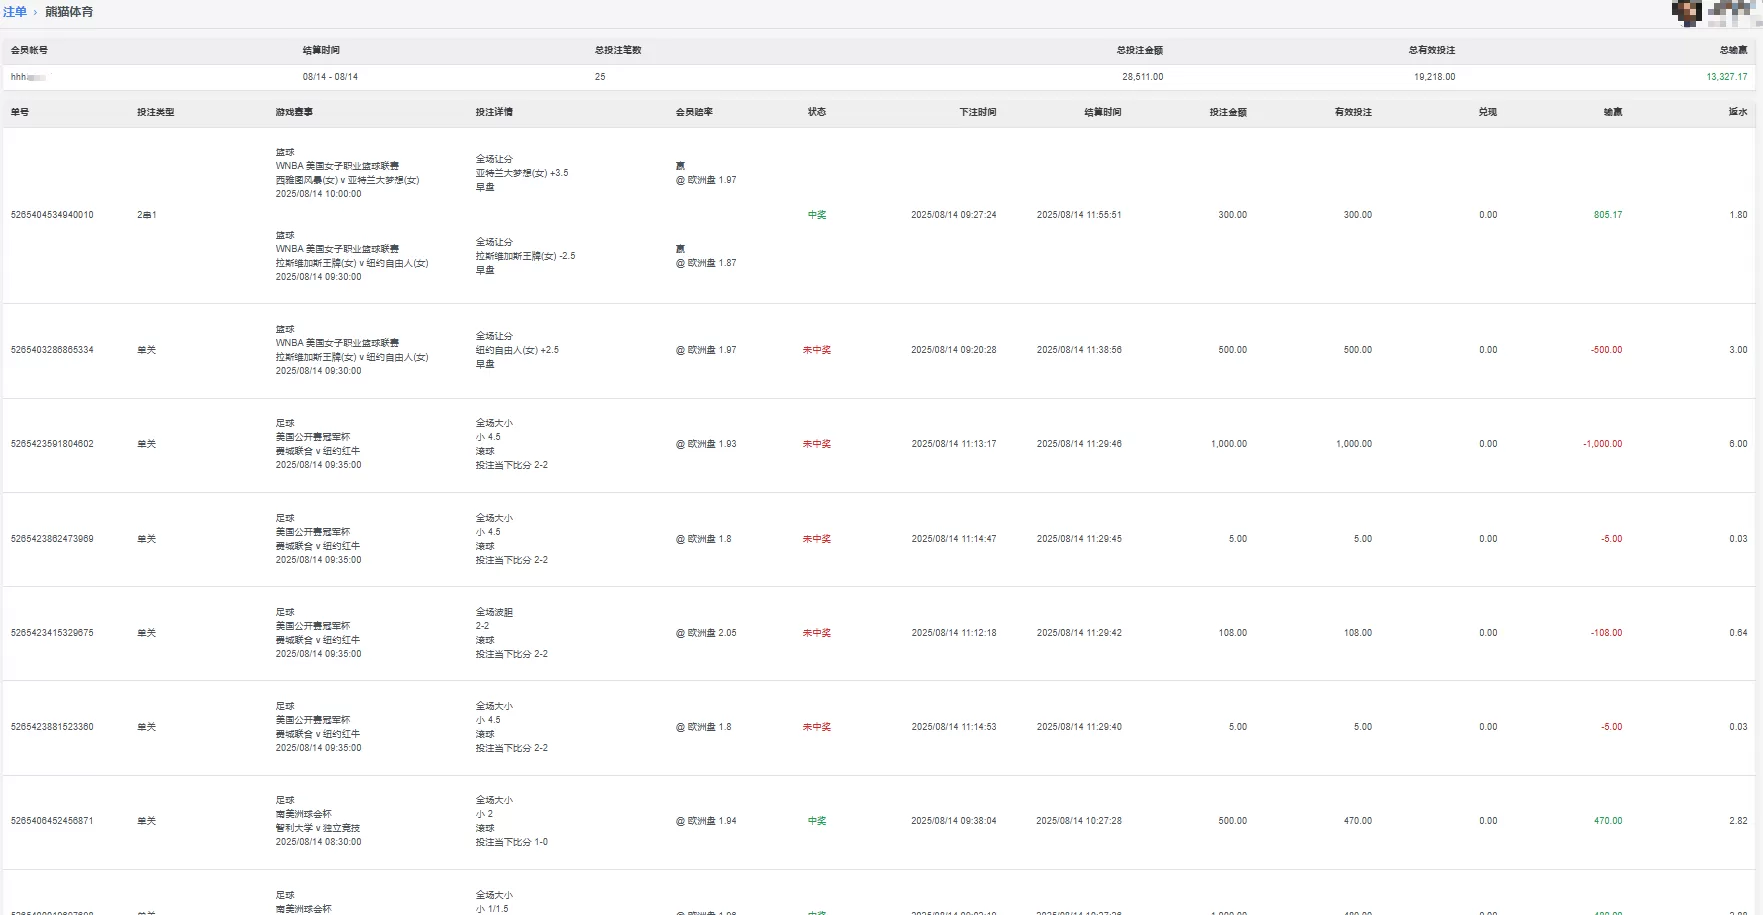Click the total bet amount 28,511.00

(1142, 77)
